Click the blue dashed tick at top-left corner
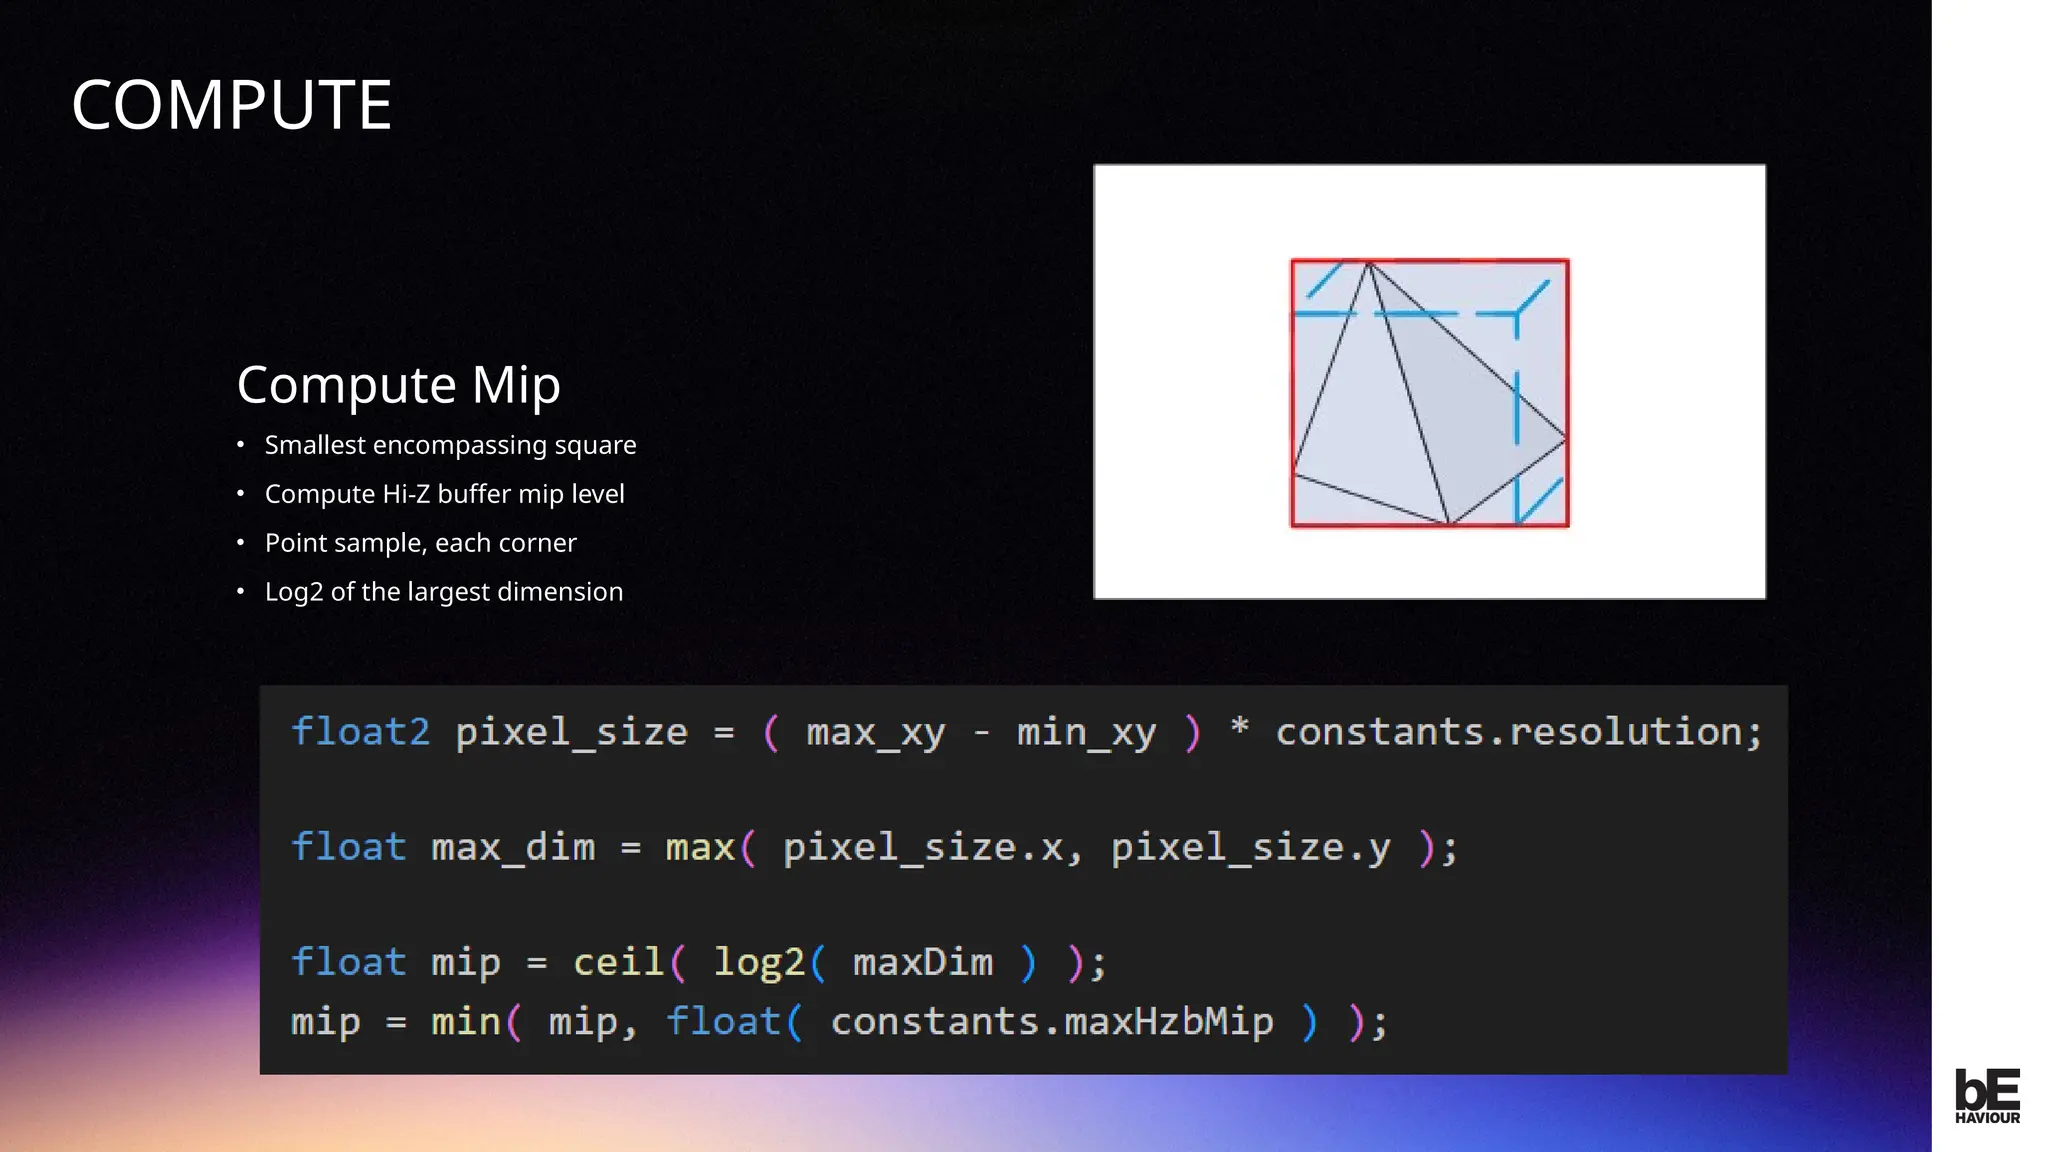Screen dimensions: 2048x1152 (x=1325, y=279)
